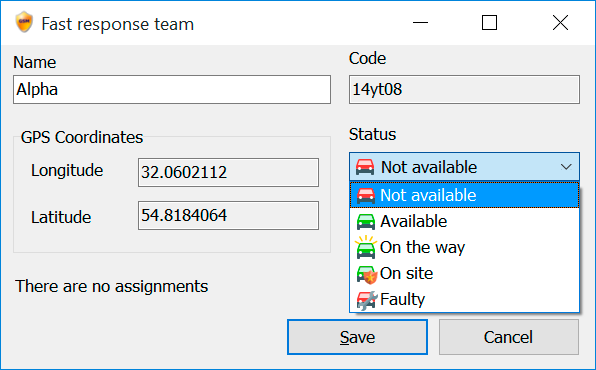Focus the Name field containing Alpha
Image resolution: width=596 pixels, height=370 pixels.
click(172, 89)
